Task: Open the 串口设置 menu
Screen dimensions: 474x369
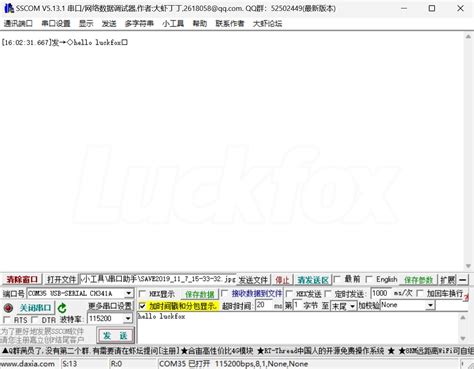Action: click(56, 23)
